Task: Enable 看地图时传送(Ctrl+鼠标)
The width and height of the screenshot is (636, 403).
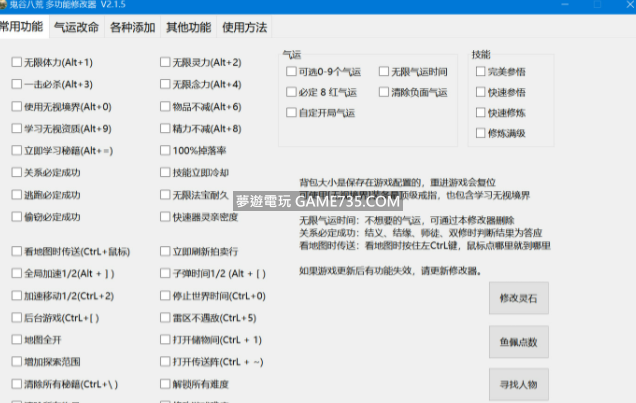Action: pyautogui.click(x=17, y=251)
